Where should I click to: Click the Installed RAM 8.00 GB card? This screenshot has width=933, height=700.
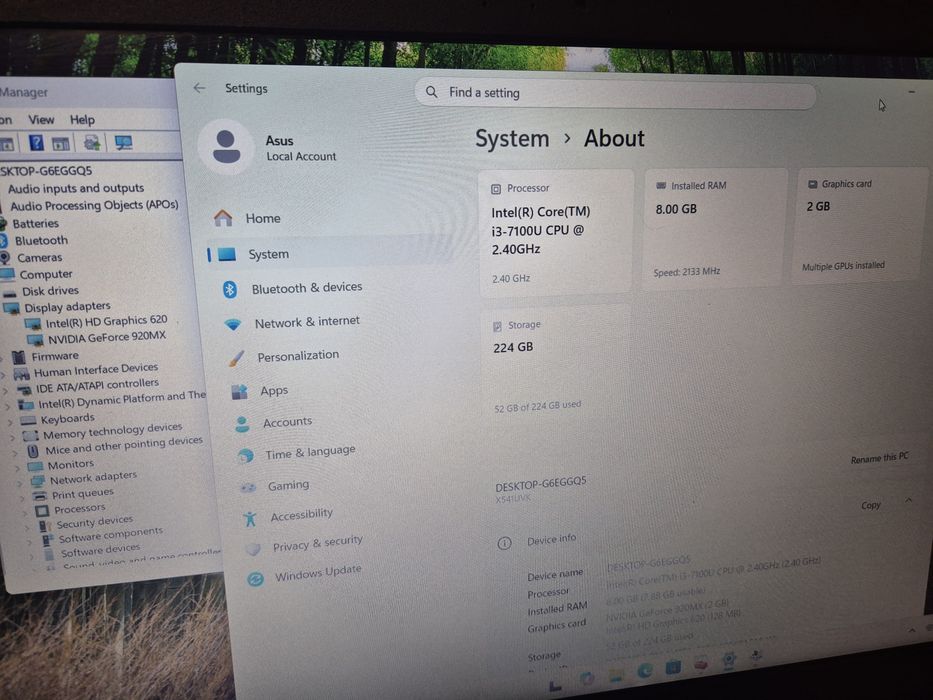coord(715,229)
